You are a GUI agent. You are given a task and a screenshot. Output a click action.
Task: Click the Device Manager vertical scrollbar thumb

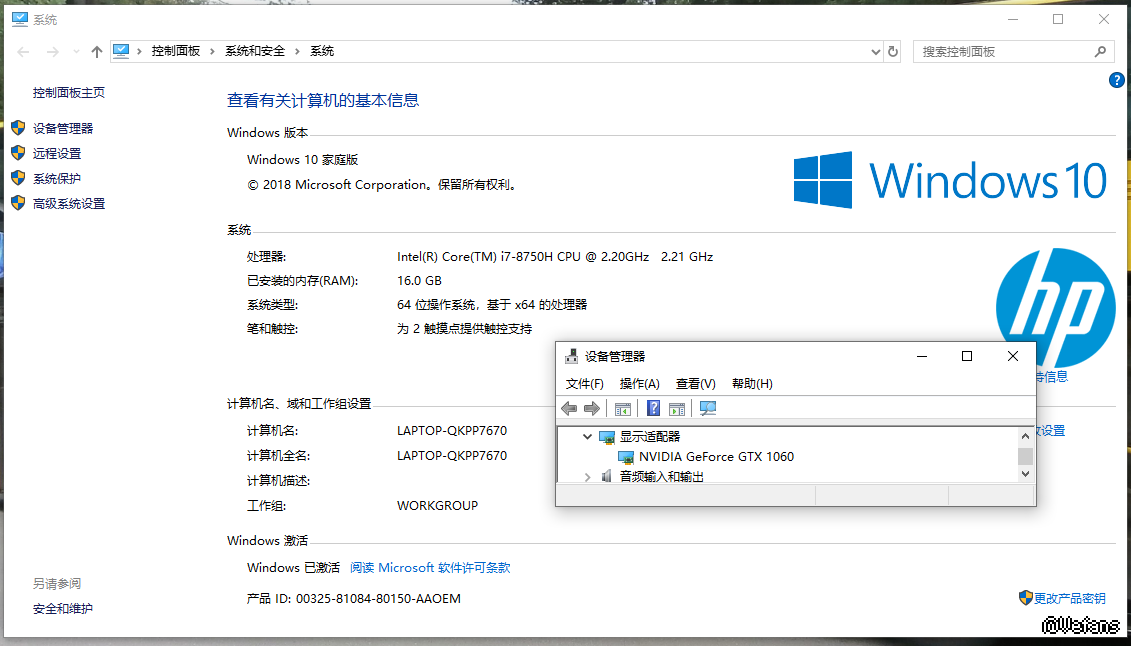(x=1025, y=456)
